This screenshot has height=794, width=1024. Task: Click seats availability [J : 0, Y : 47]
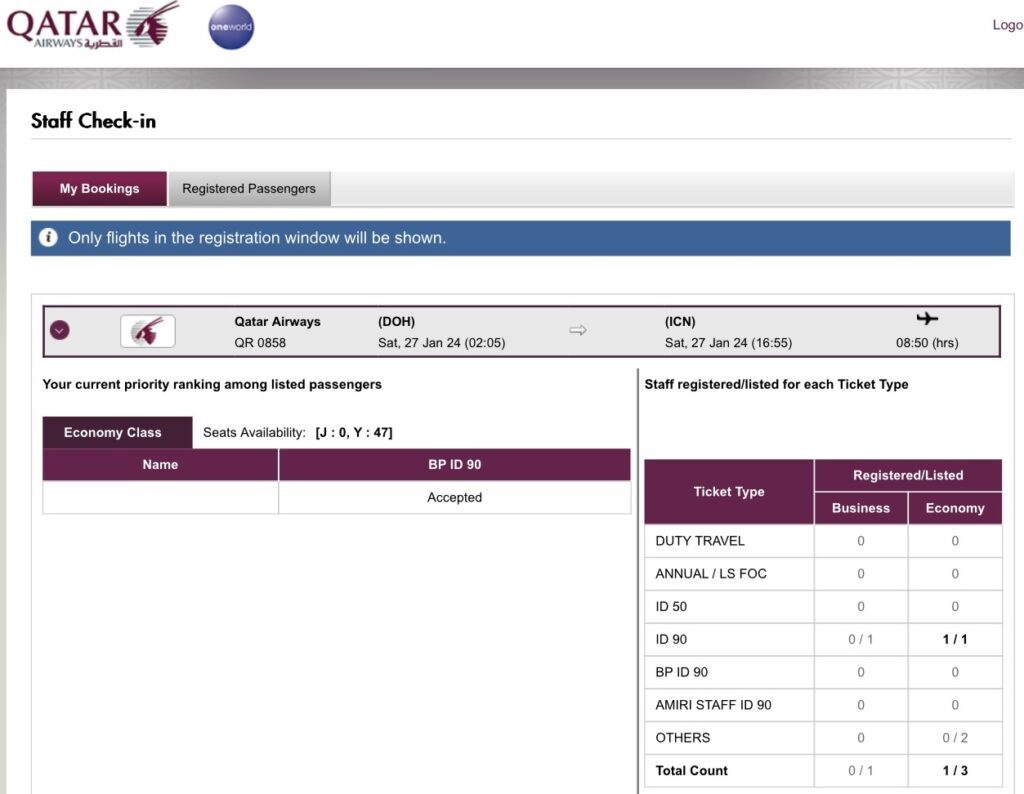coord(353,432)
